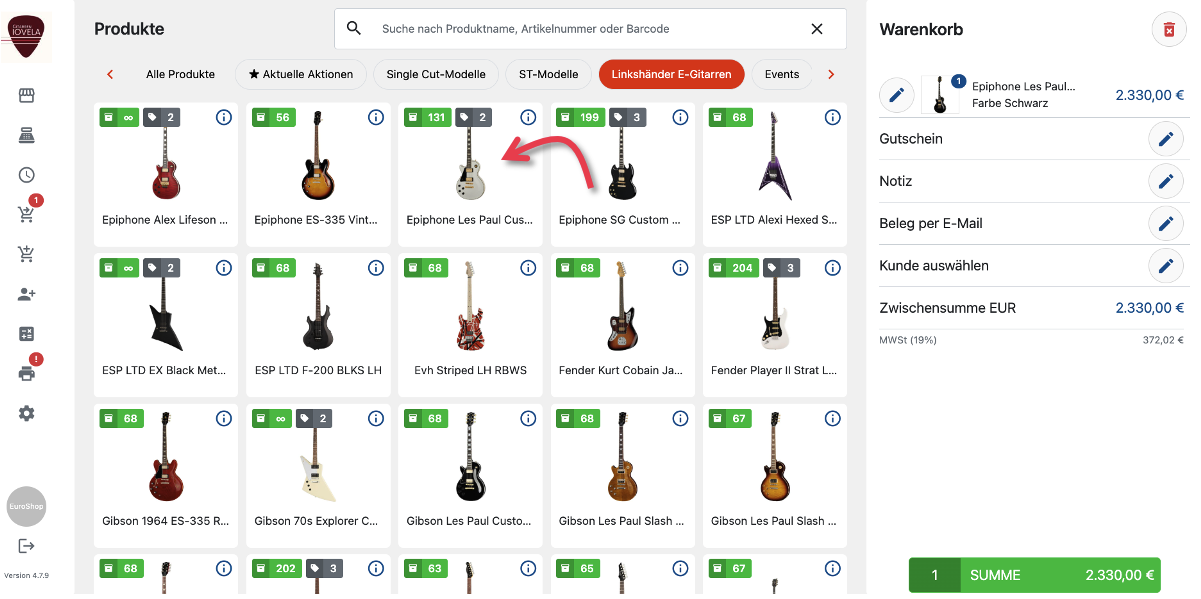Switch to Aktuelle Aktionen category
This screenshot has width=1201, height=599.
coord(300,74)
